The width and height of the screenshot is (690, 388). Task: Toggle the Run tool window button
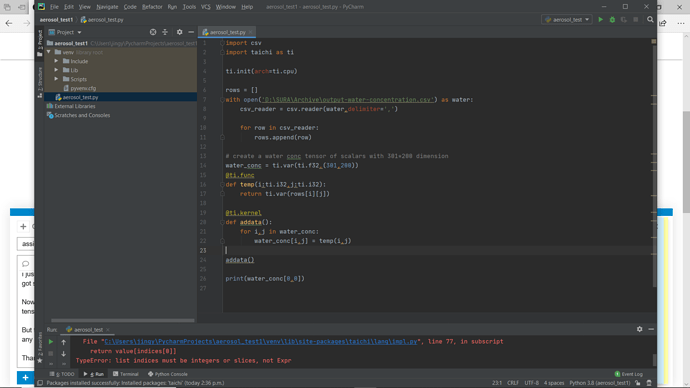[93, 374]
